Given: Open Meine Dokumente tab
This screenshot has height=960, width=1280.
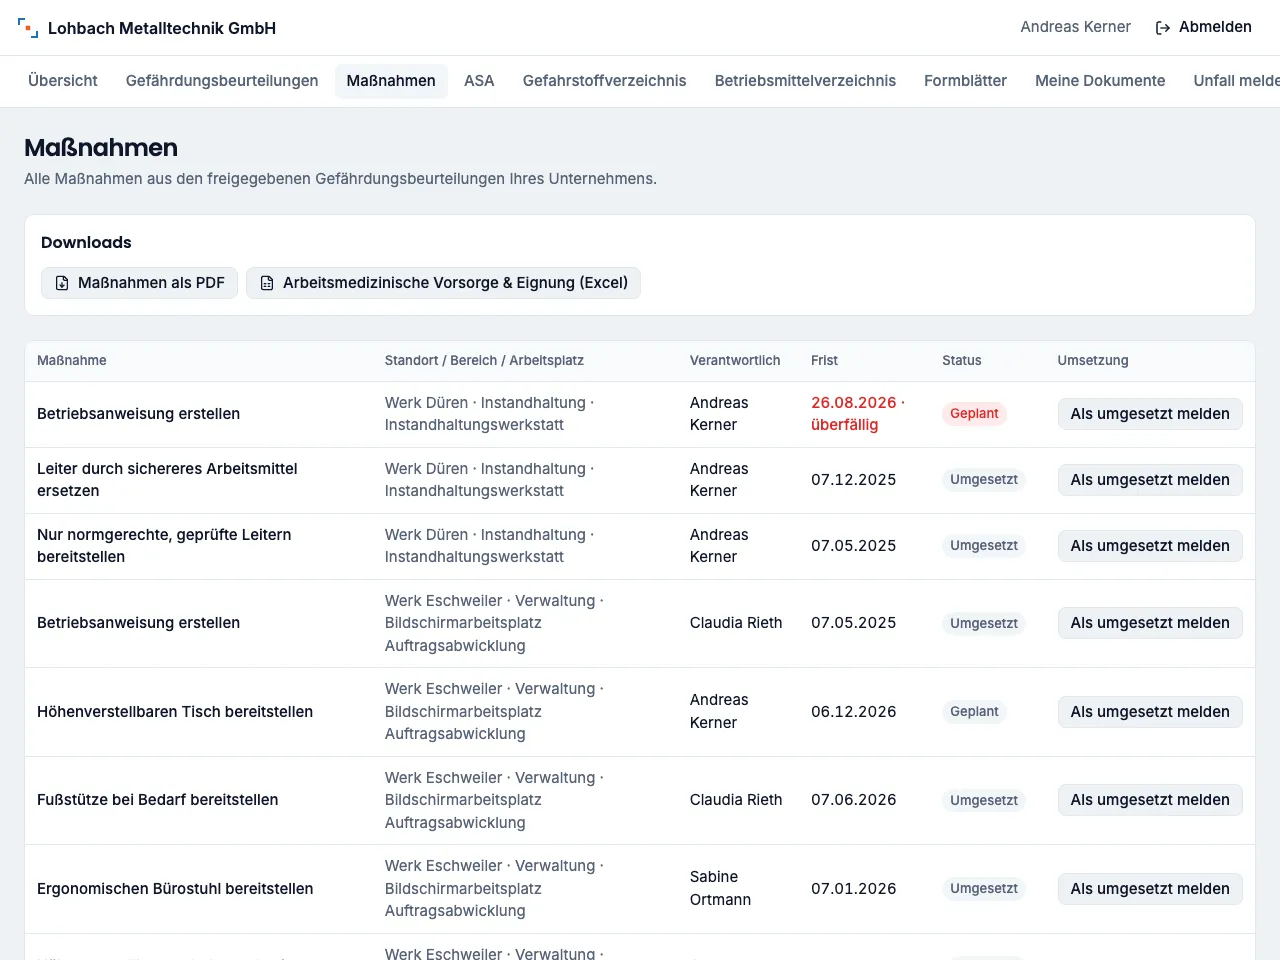Looking at the screenshot, I should tap(1100, 81).
